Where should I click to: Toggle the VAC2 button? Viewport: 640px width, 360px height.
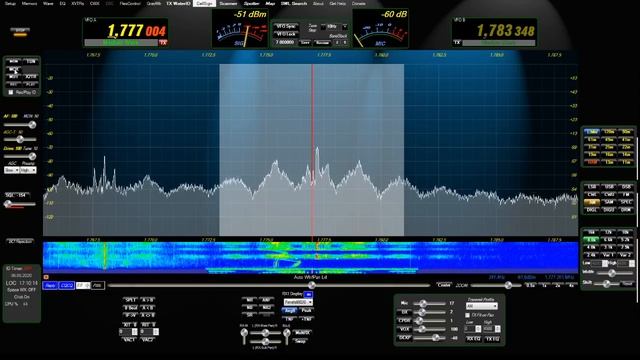(147, 340)
